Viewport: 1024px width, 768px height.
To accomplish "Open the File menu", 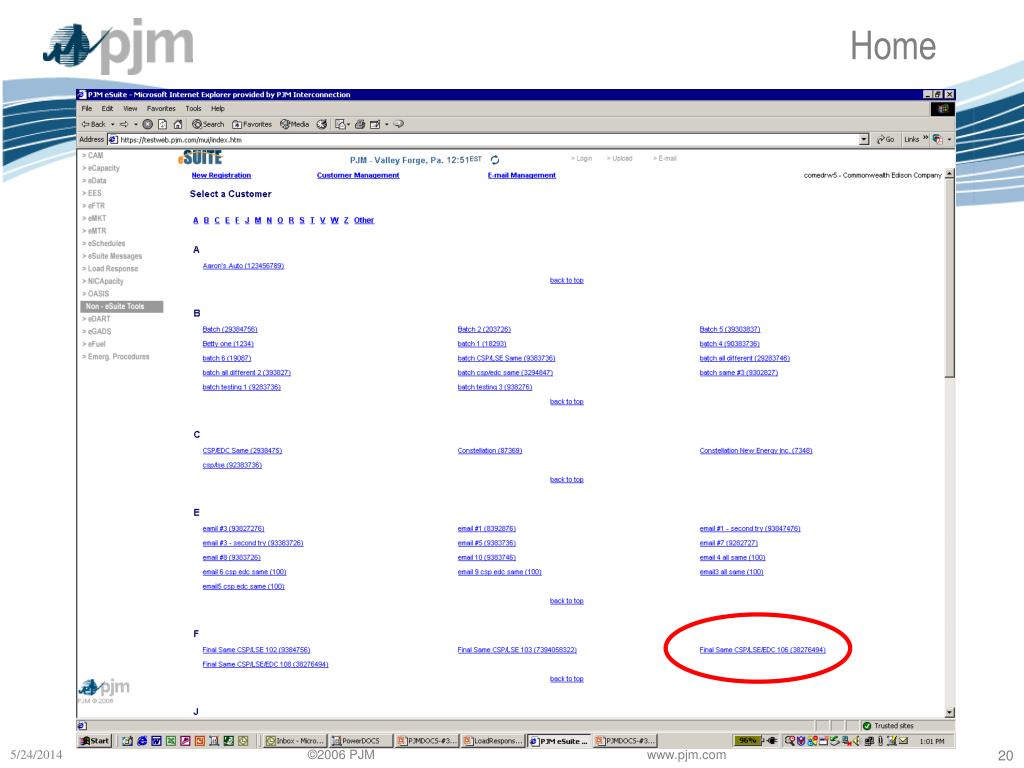I will pos(87,108).
